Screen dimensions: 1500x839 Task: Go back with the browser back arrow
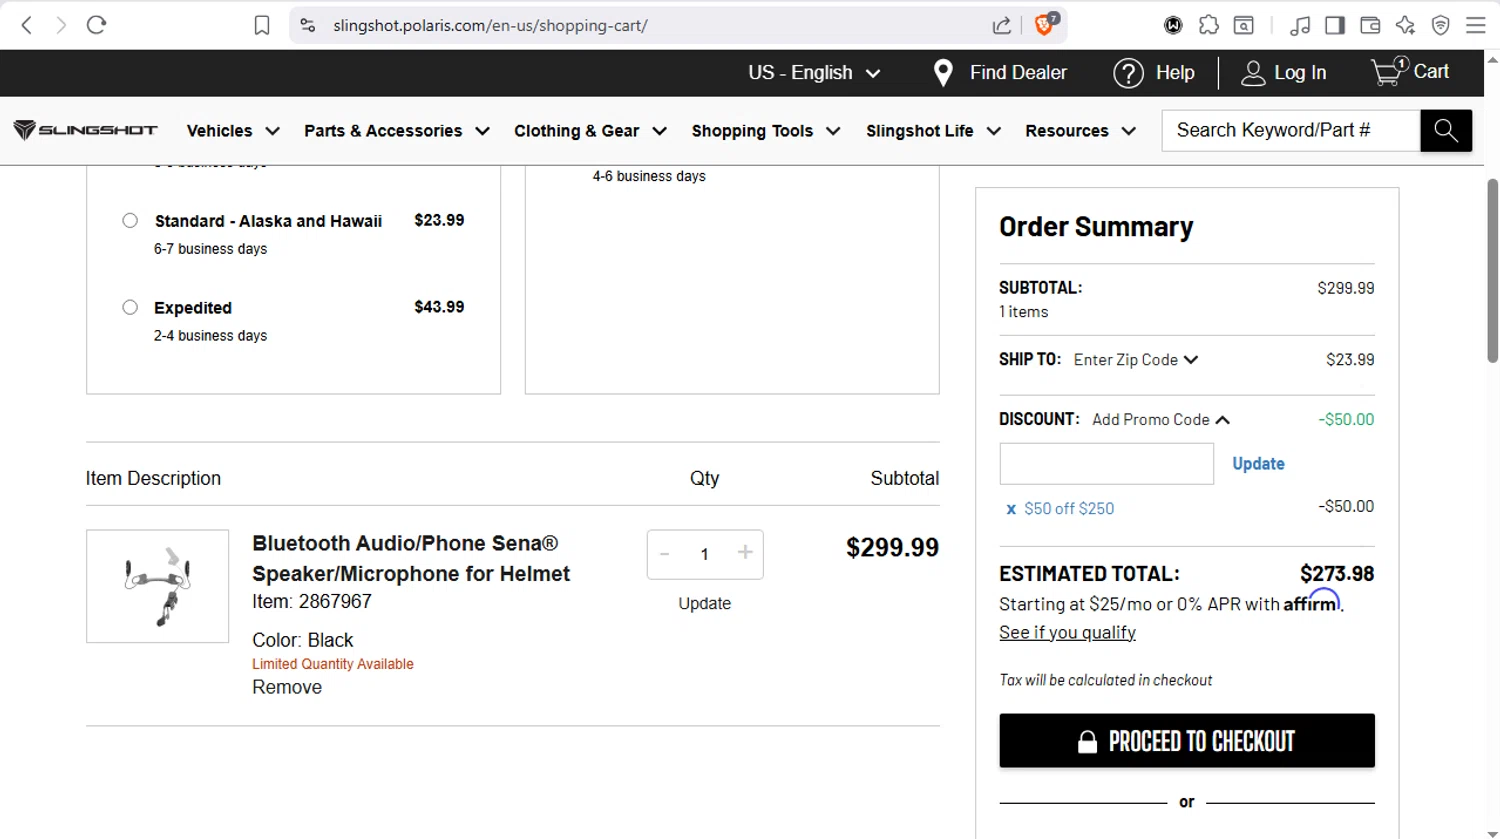pyautogui.click(x=27, y=25)
